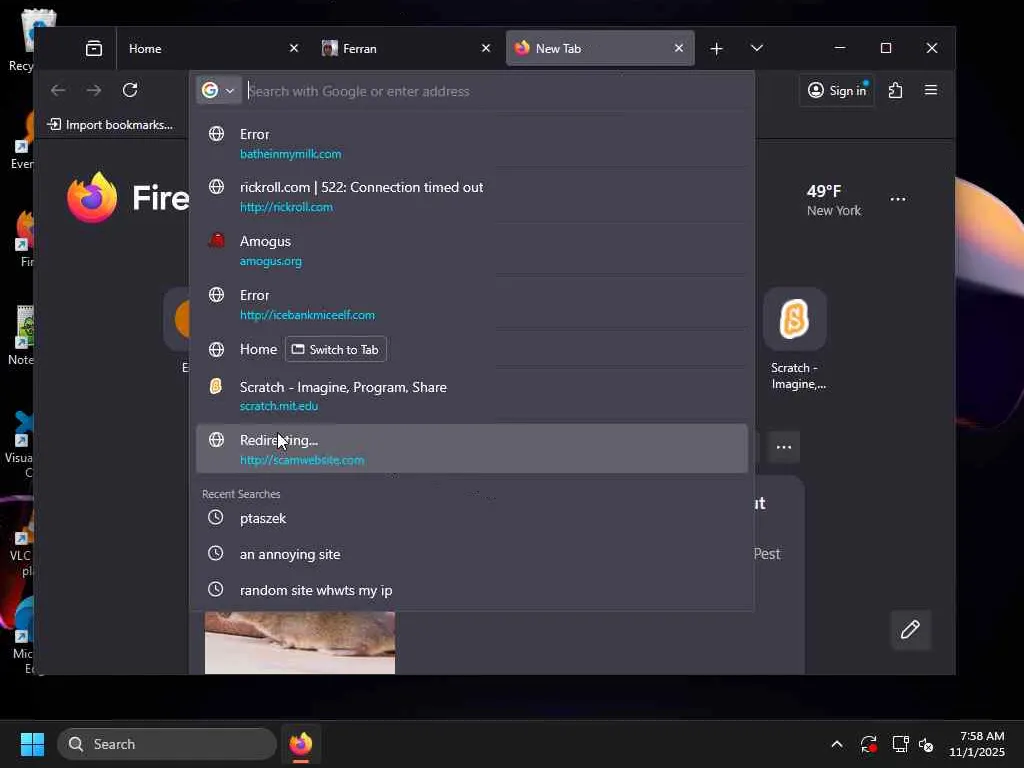
Task: Close the Ferran tab
Action: (486, 48)
